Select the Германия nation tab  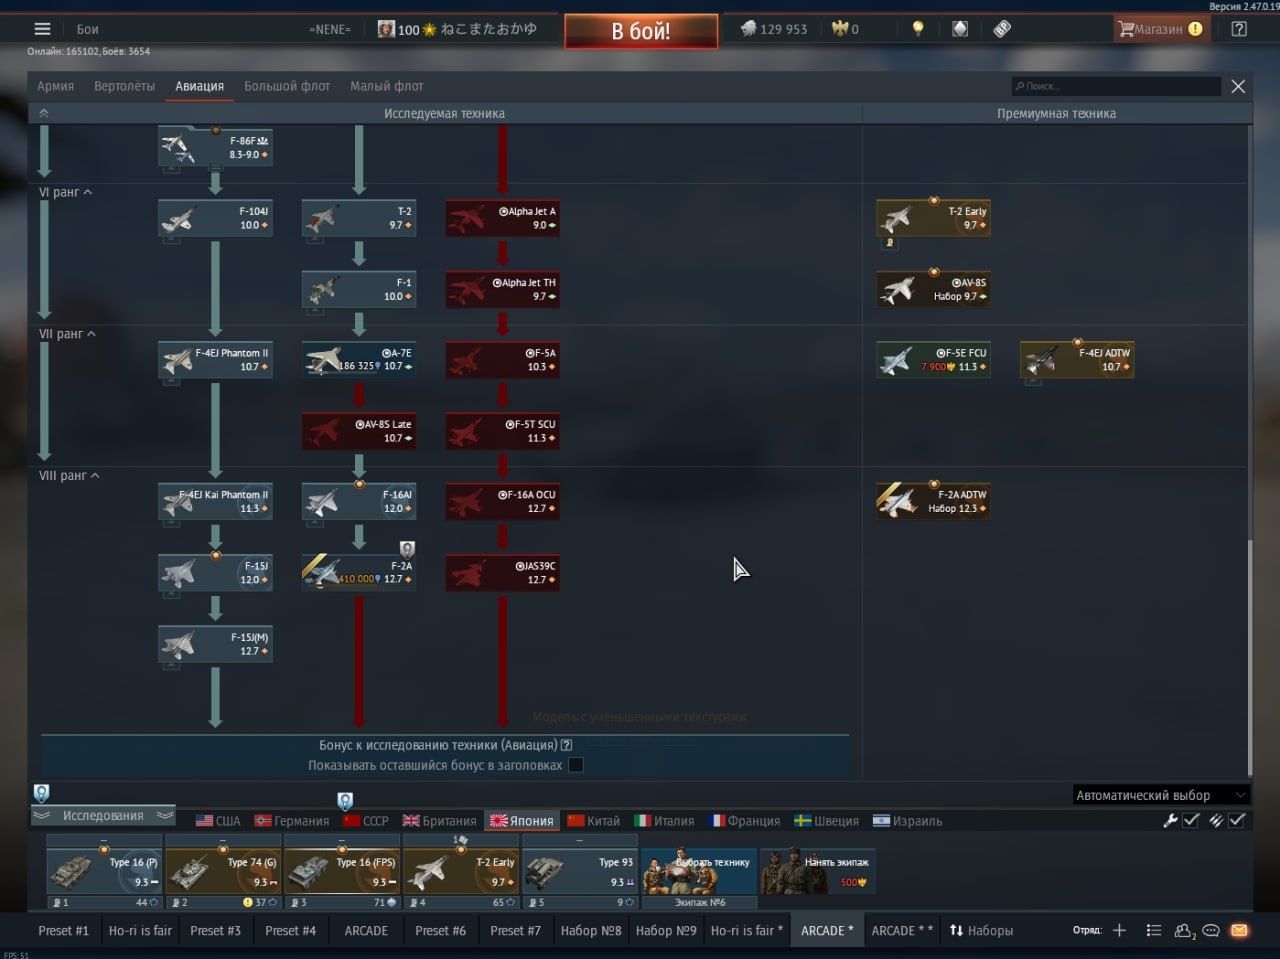pyautogui.click(x=292, y=821)
